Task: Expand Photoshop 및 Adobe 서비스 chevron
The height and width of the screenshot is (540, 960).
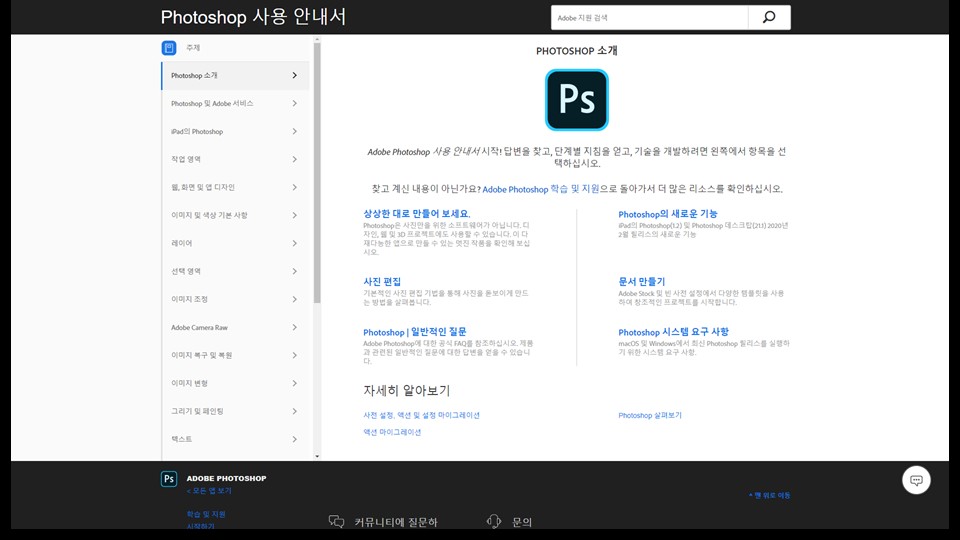Action: pos(294,103)
